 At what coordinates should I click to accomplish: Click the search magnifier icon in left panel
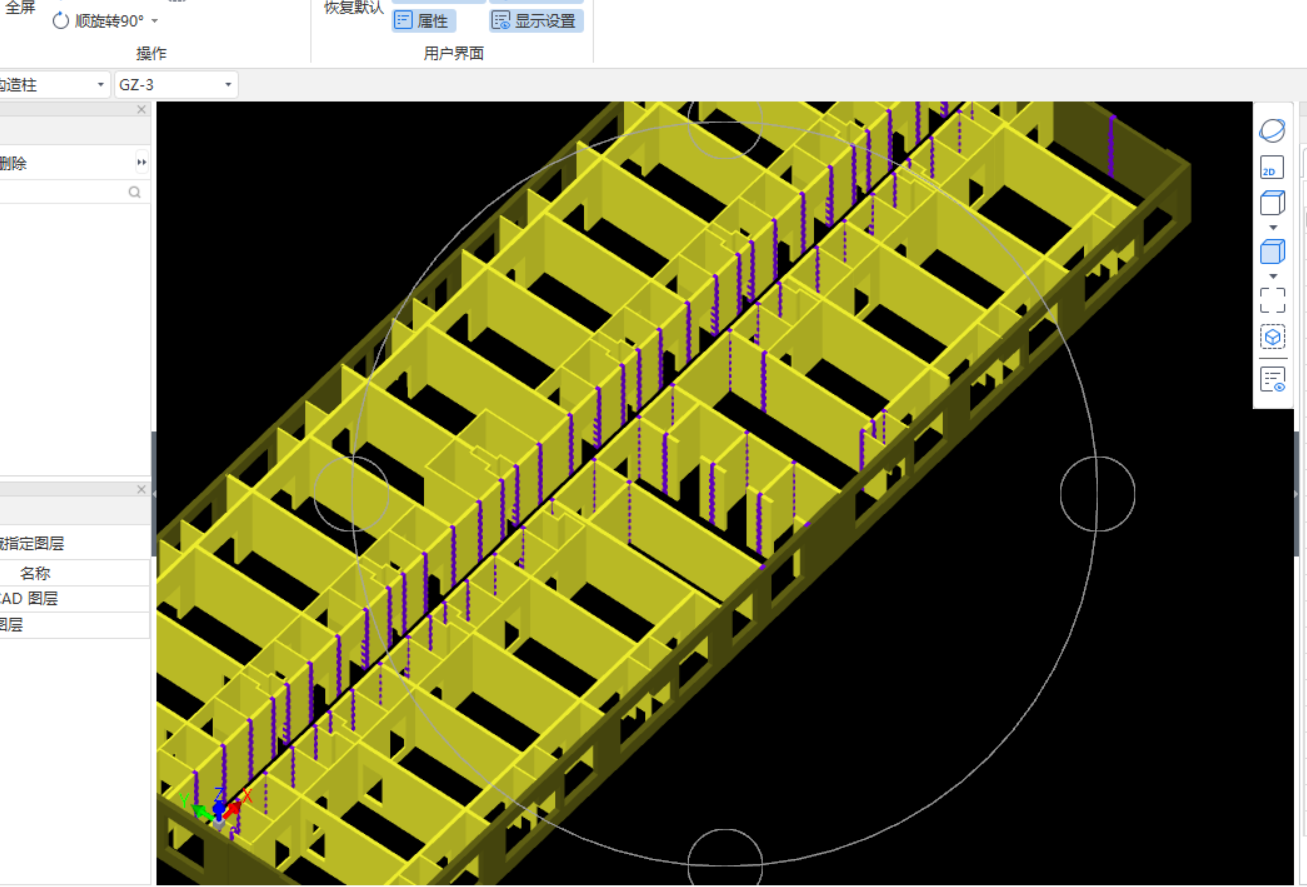135,193
